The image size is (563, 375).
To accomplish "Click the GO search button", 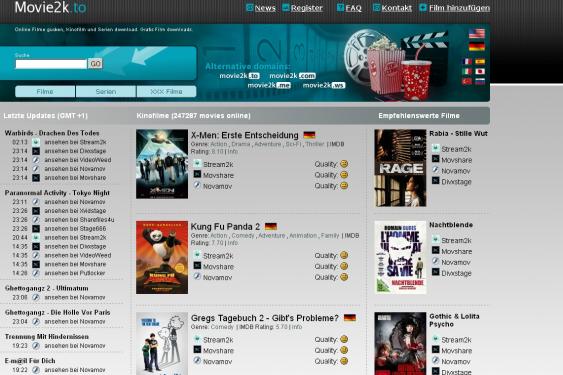I will click(95, 64).
